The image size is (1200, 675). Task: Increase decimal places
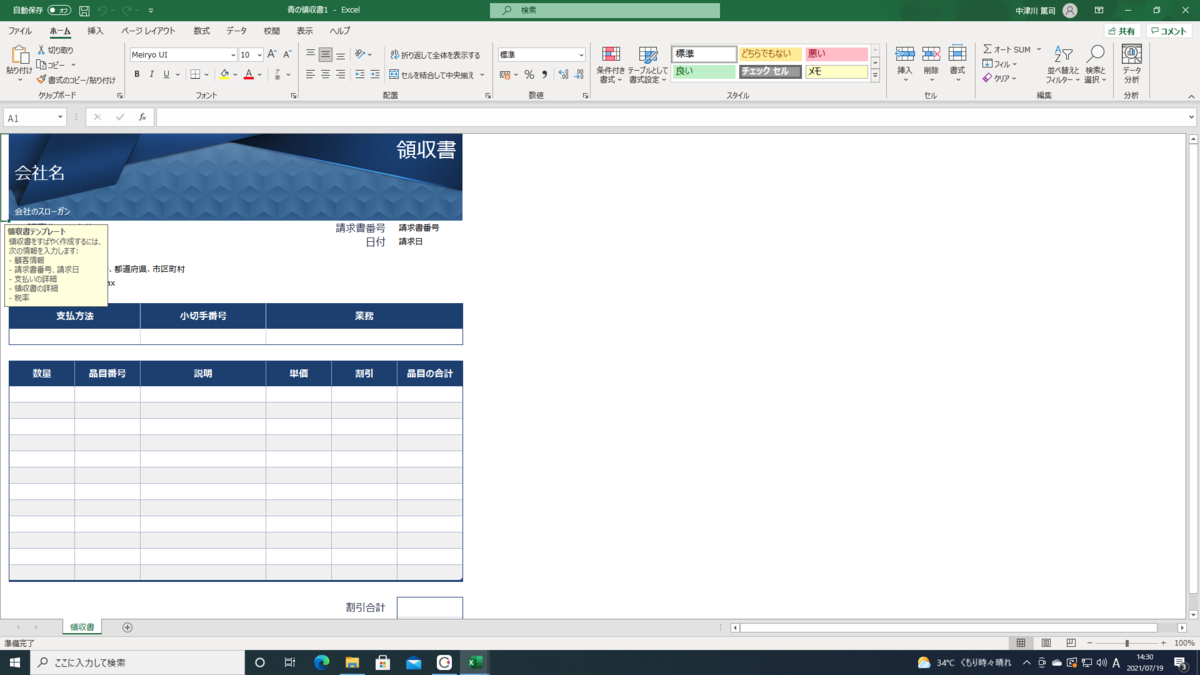click(x=563, y=75)
